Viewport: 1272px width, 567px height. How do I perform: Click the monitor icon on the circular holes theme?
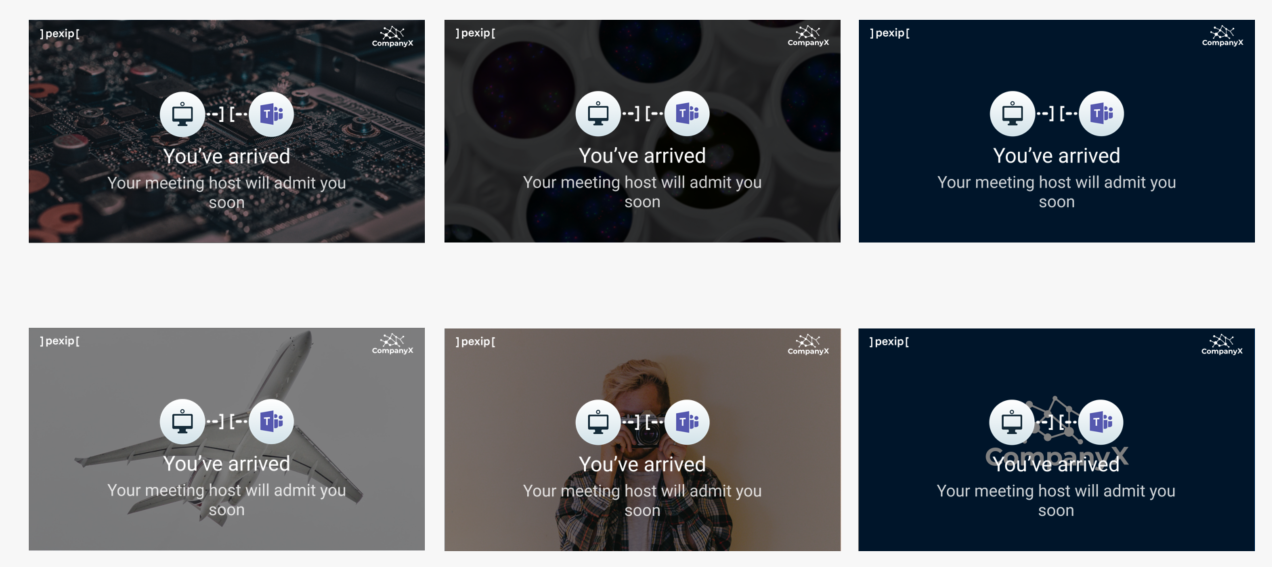point(598,114)
